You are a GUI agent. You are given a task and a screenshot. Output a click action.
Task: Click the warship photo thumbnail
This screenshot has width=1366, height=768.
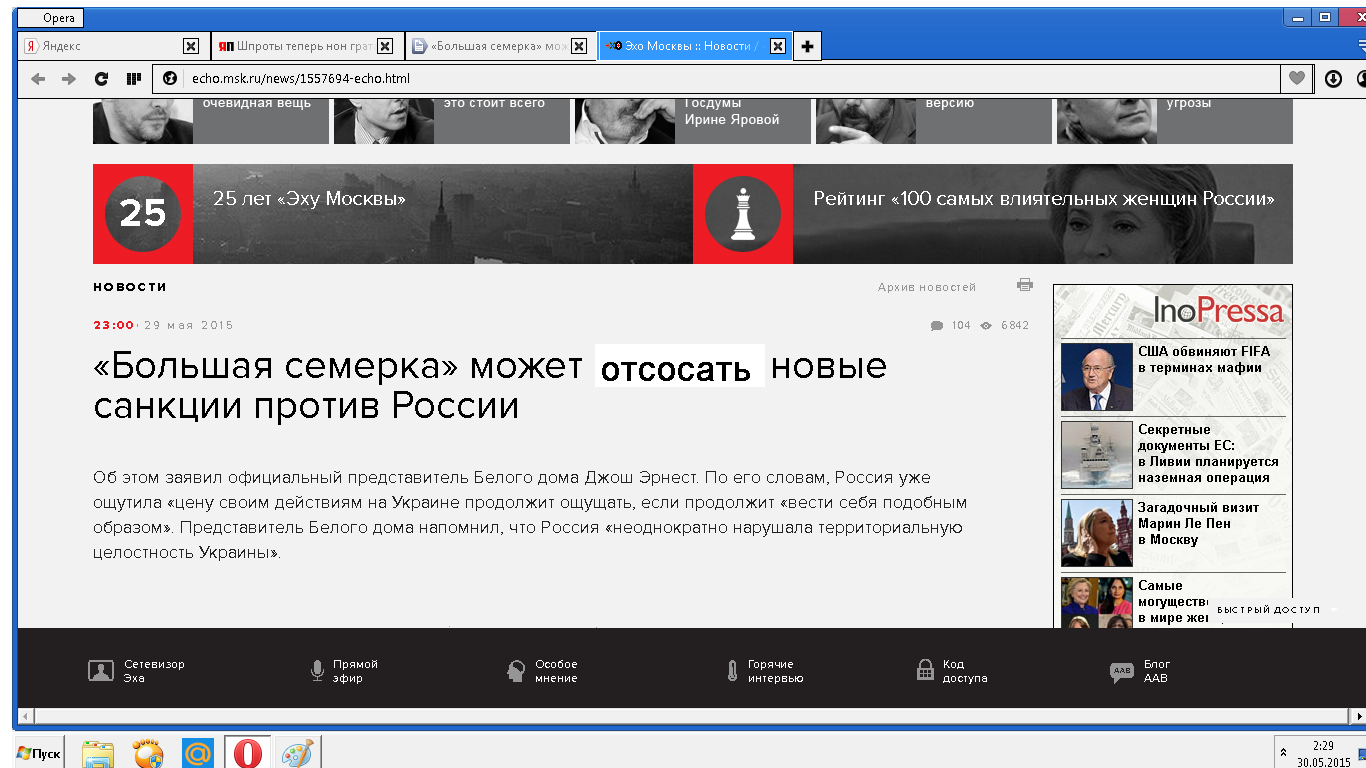[1097, 454]
